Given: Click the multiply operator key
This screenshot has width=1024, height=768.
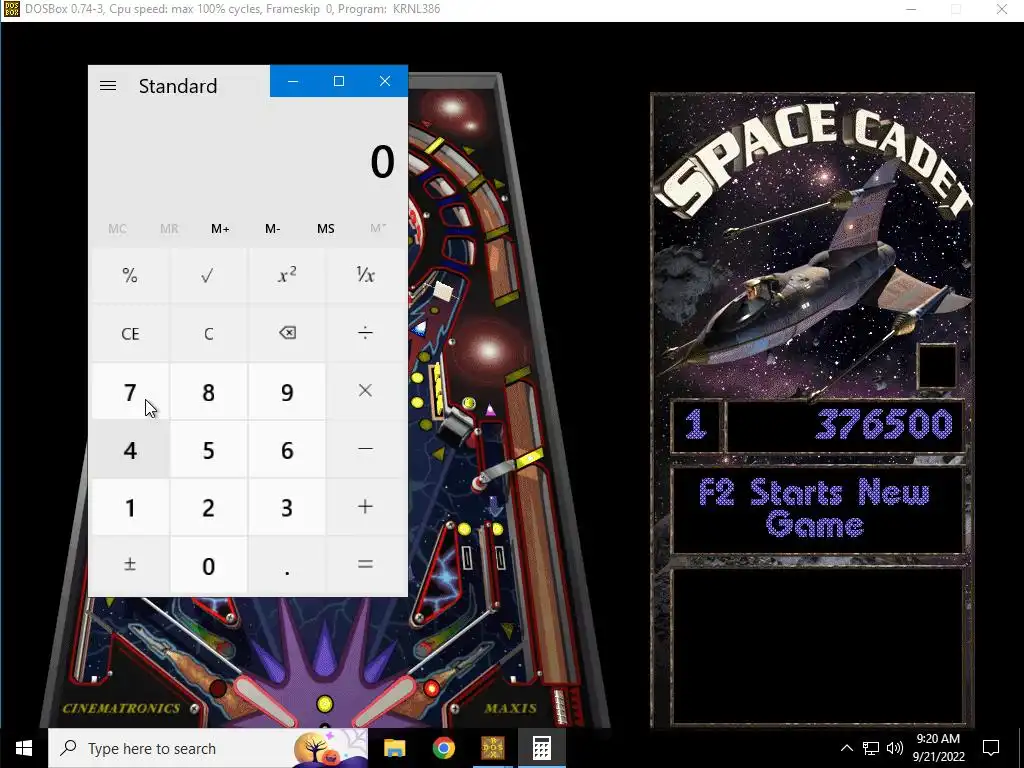Looking at the screenshot, I should 365,391.
